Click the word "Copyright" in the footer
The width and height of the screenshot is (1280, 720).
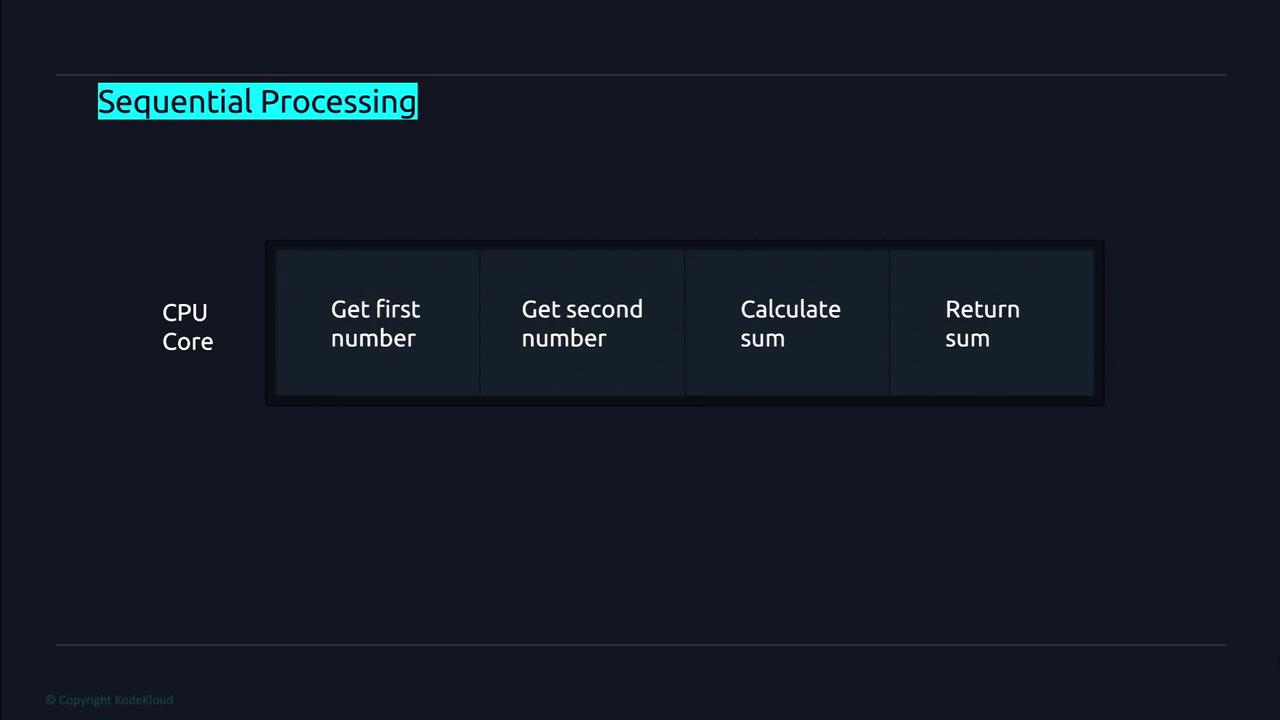[85, 700]
